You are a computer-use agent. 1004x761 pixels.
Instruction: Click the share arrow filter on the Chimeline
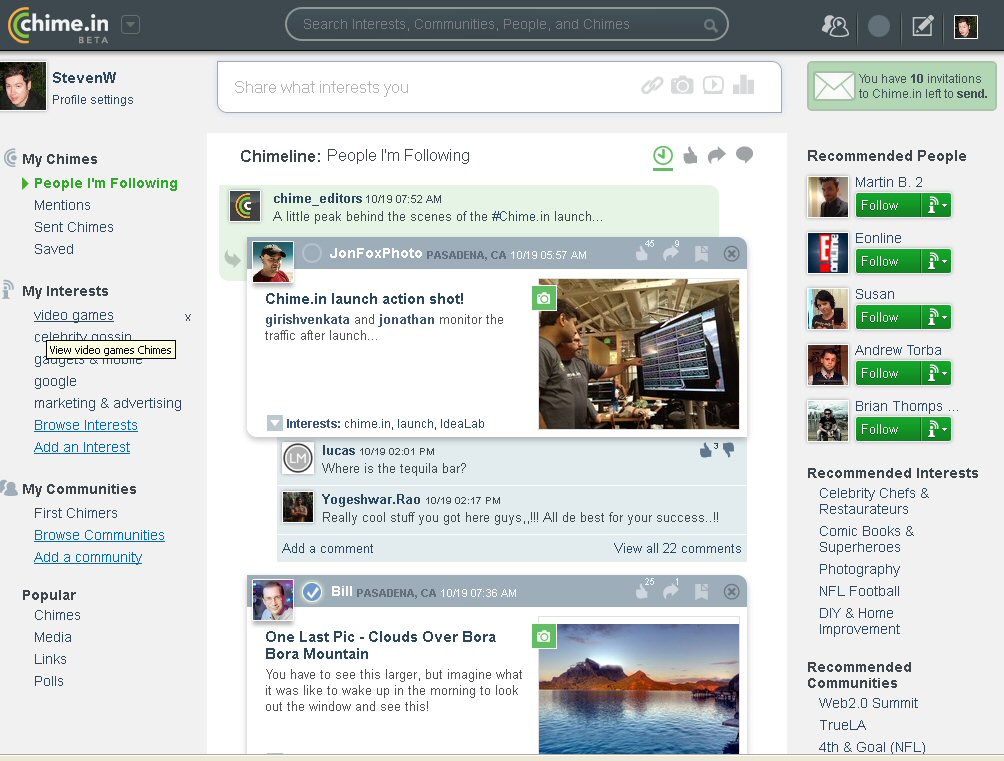(715, 155)
